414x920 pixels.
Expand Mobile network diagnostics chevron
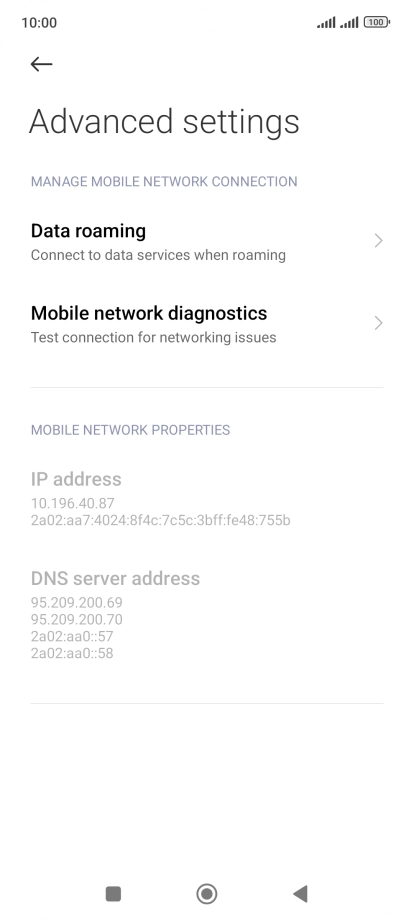coord(378,323)
